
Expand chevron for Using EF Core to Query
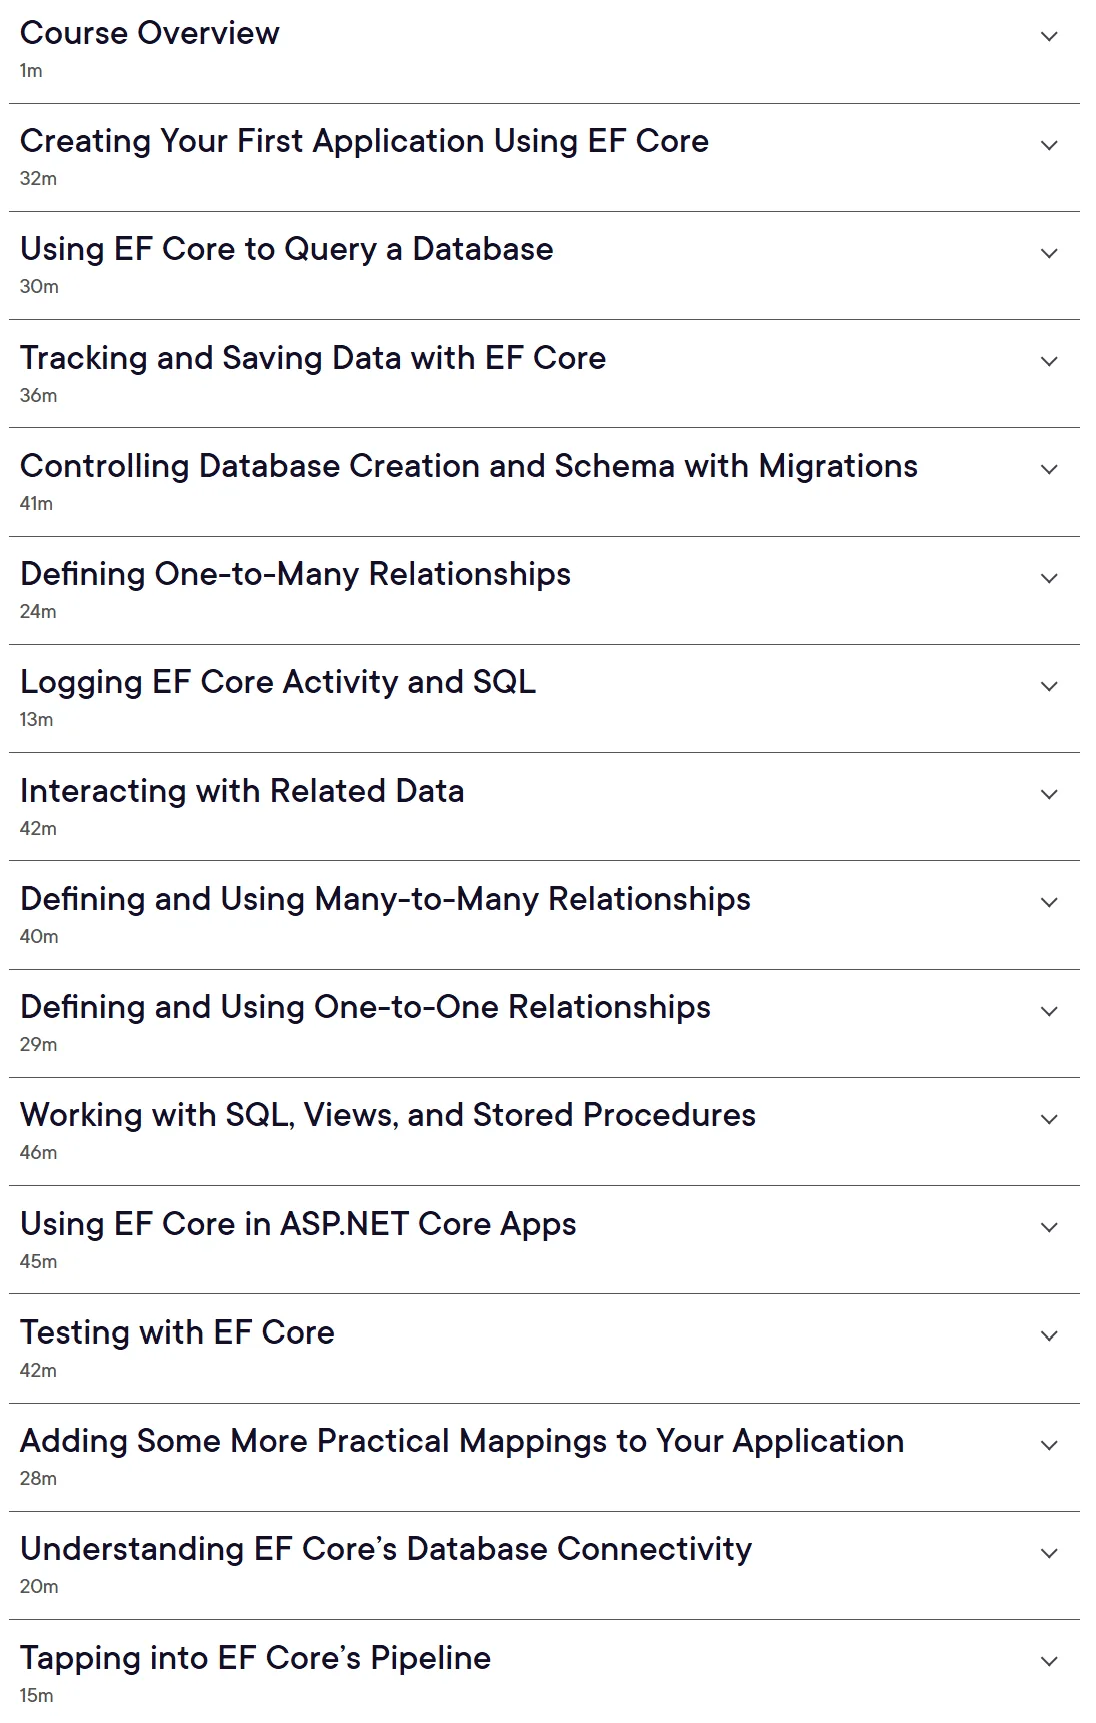tap(1049, 253)
